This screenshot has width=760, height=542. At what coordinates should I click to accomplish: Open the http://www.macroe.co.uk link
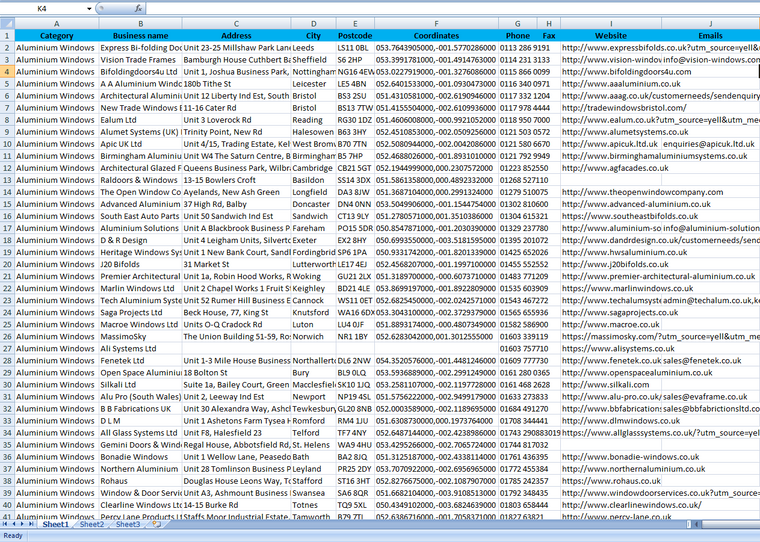click(611, 324)
